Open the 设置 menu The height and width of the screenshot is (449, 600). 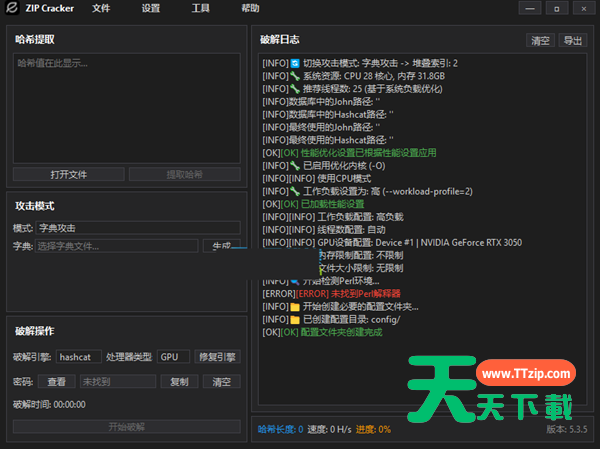coord(151,8)
